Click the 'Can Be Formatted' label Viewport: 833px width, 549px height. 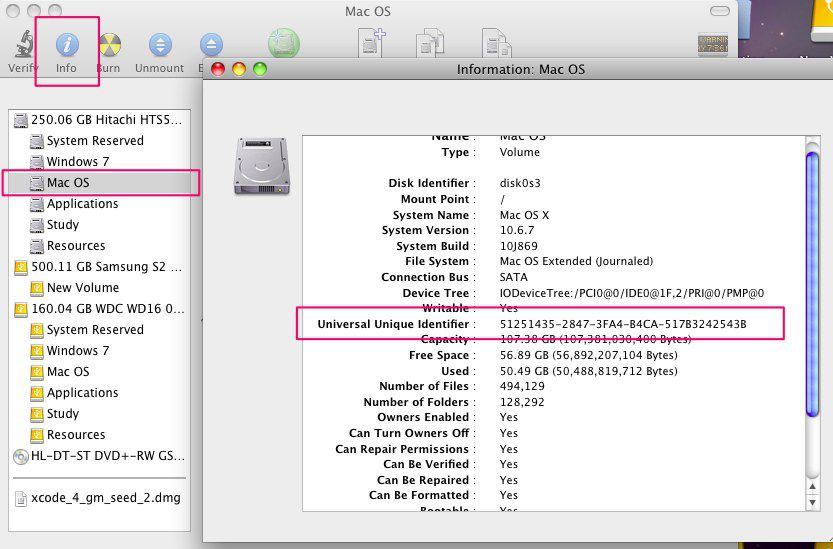coord(419,495)
